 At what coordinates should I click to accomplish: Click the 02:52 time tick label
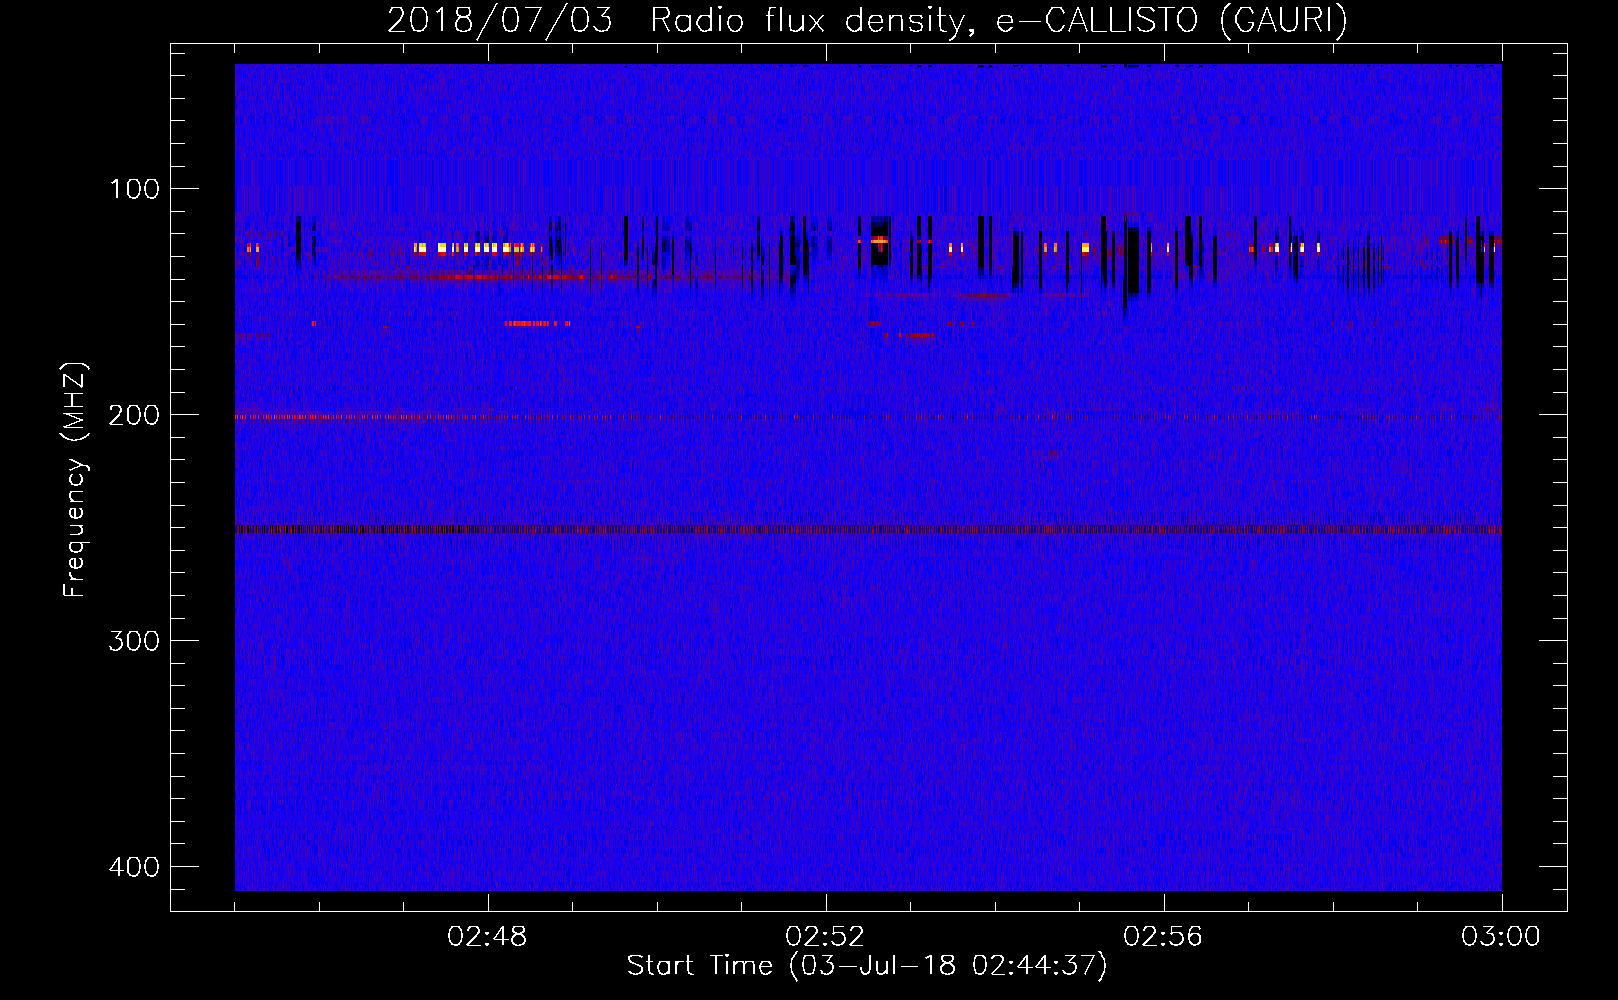pyautogui.click(x=825, y=937)
